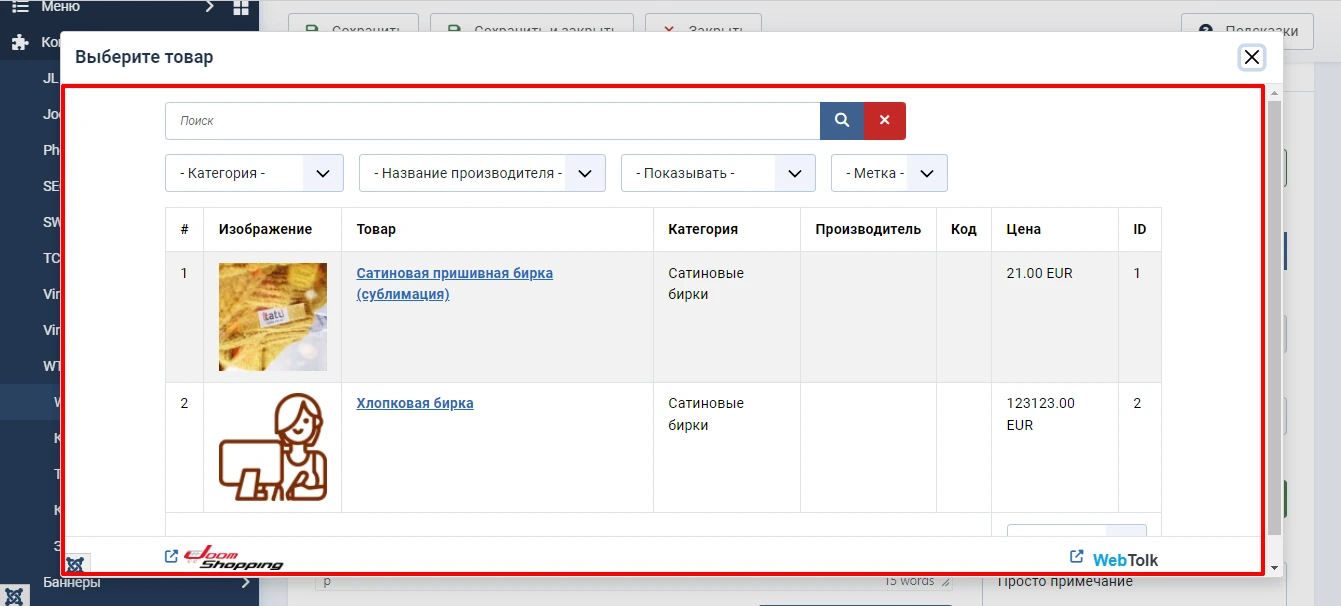This screenshot has height=606, width=1341.
Task: Click the satin label product thumbnail
Action: click(273, 317)
